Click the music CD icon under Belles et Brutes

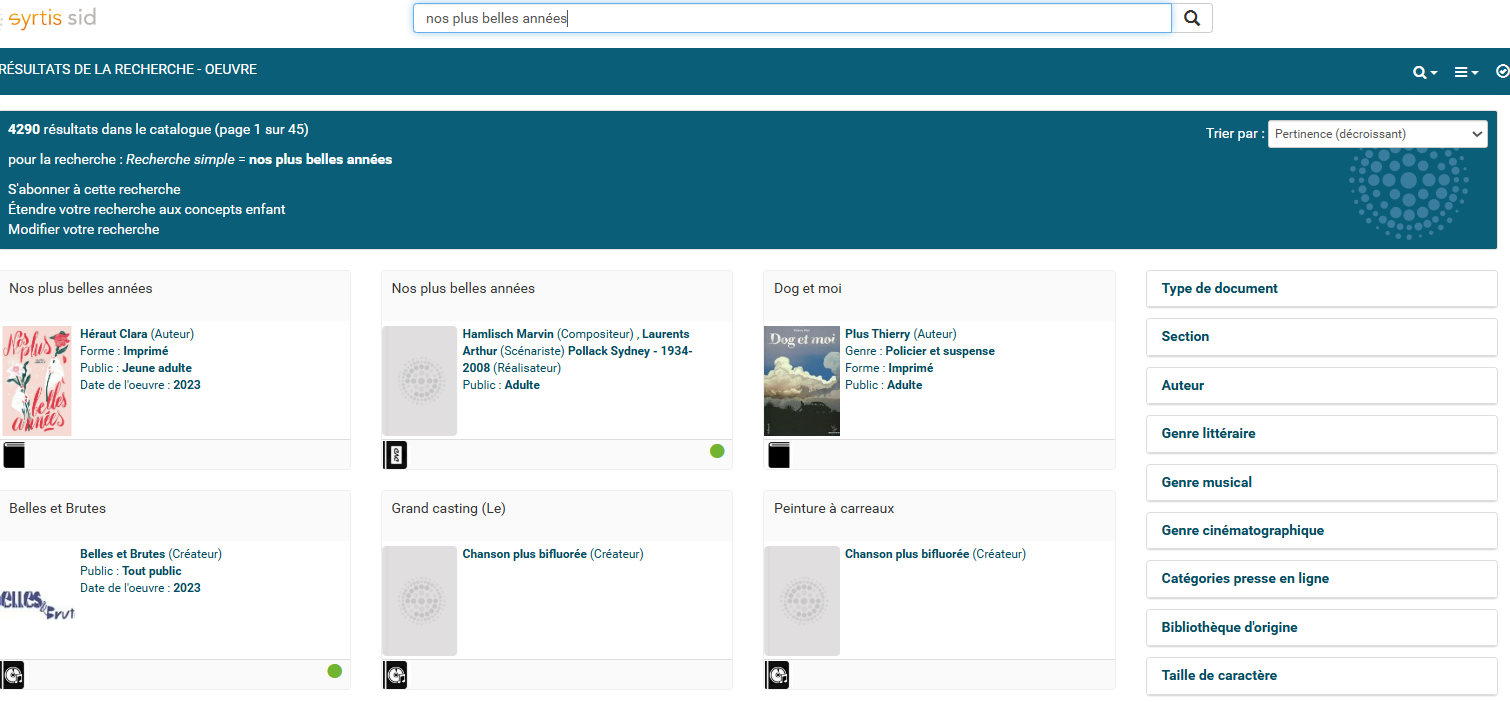click(x=13, y=675)
